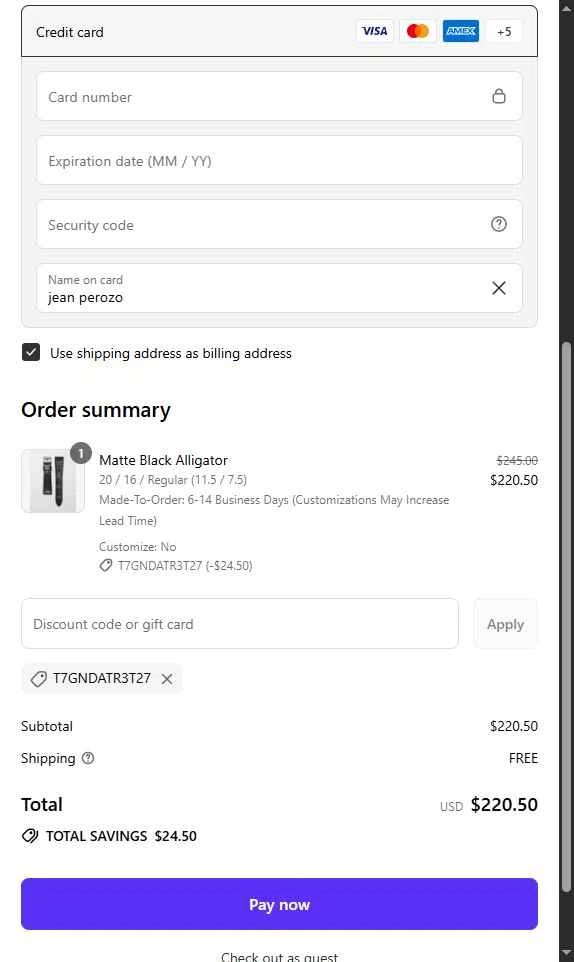Viewport: 574px width, 962px height.
Task: Show the +5 more card types
Action: pyautogui.click(x=504, y=31)
